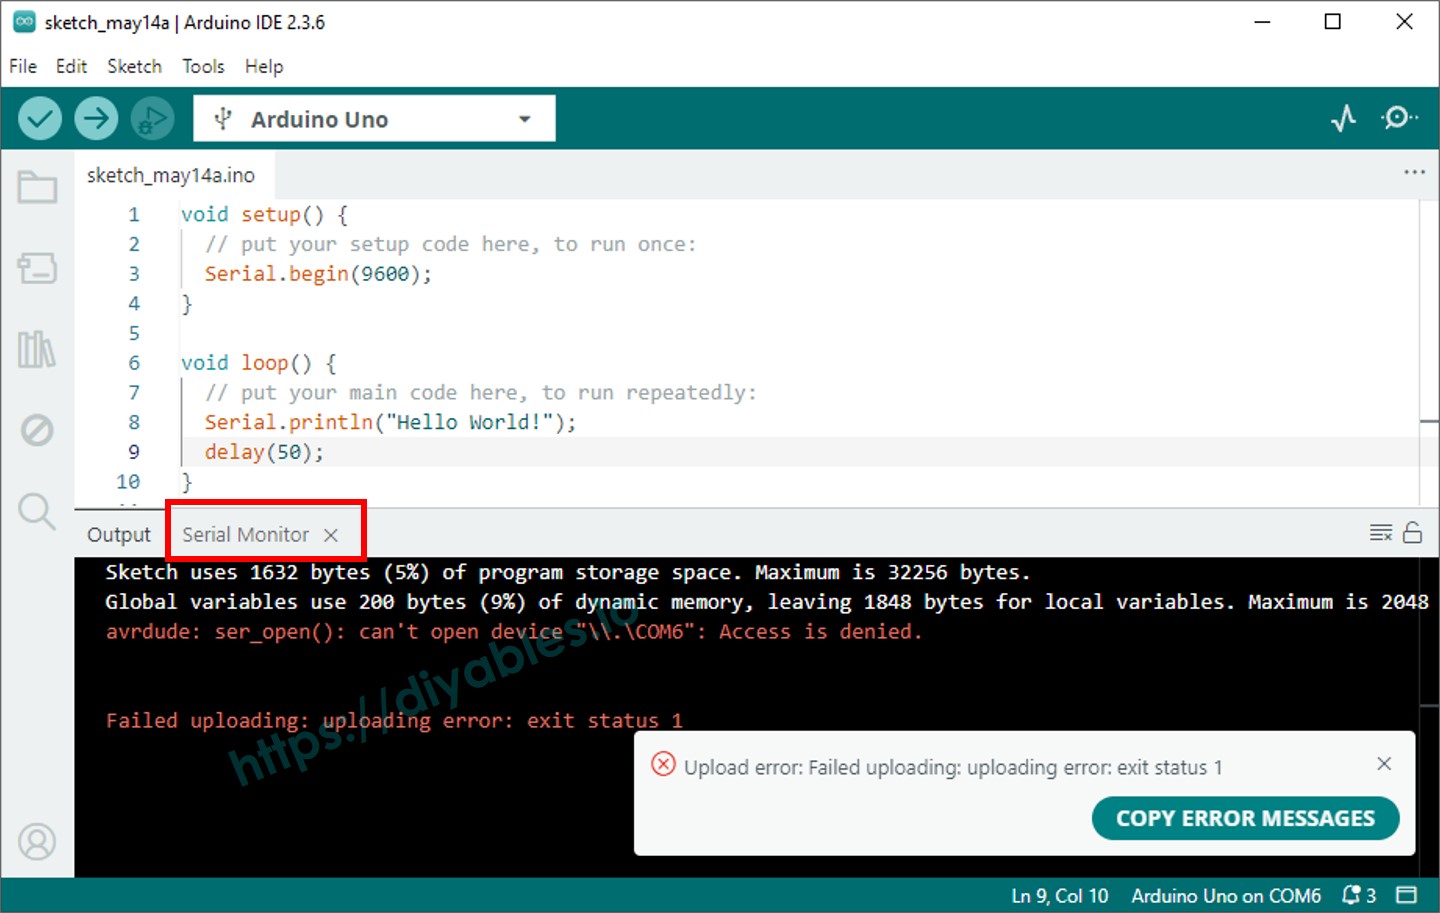Viewport: 1440px width, 913px height.
Task: Expand the Arduino Uno board dropdown
Action: coord(374,119)
